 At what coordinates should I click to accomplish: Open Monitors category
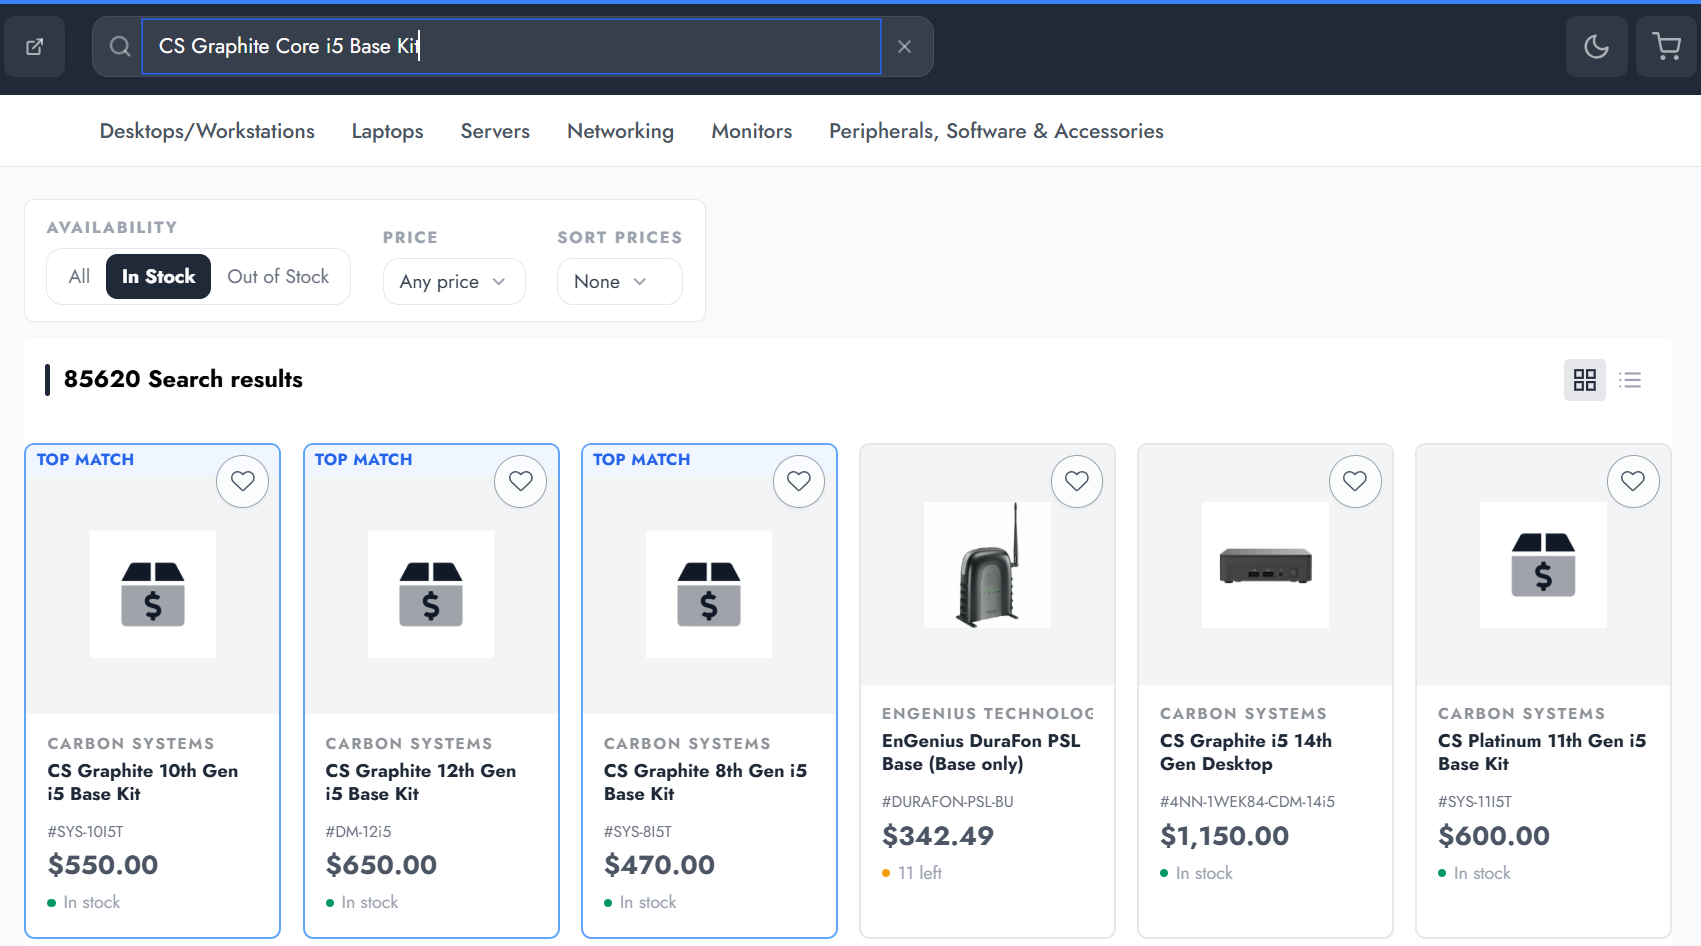pos(751,131)
